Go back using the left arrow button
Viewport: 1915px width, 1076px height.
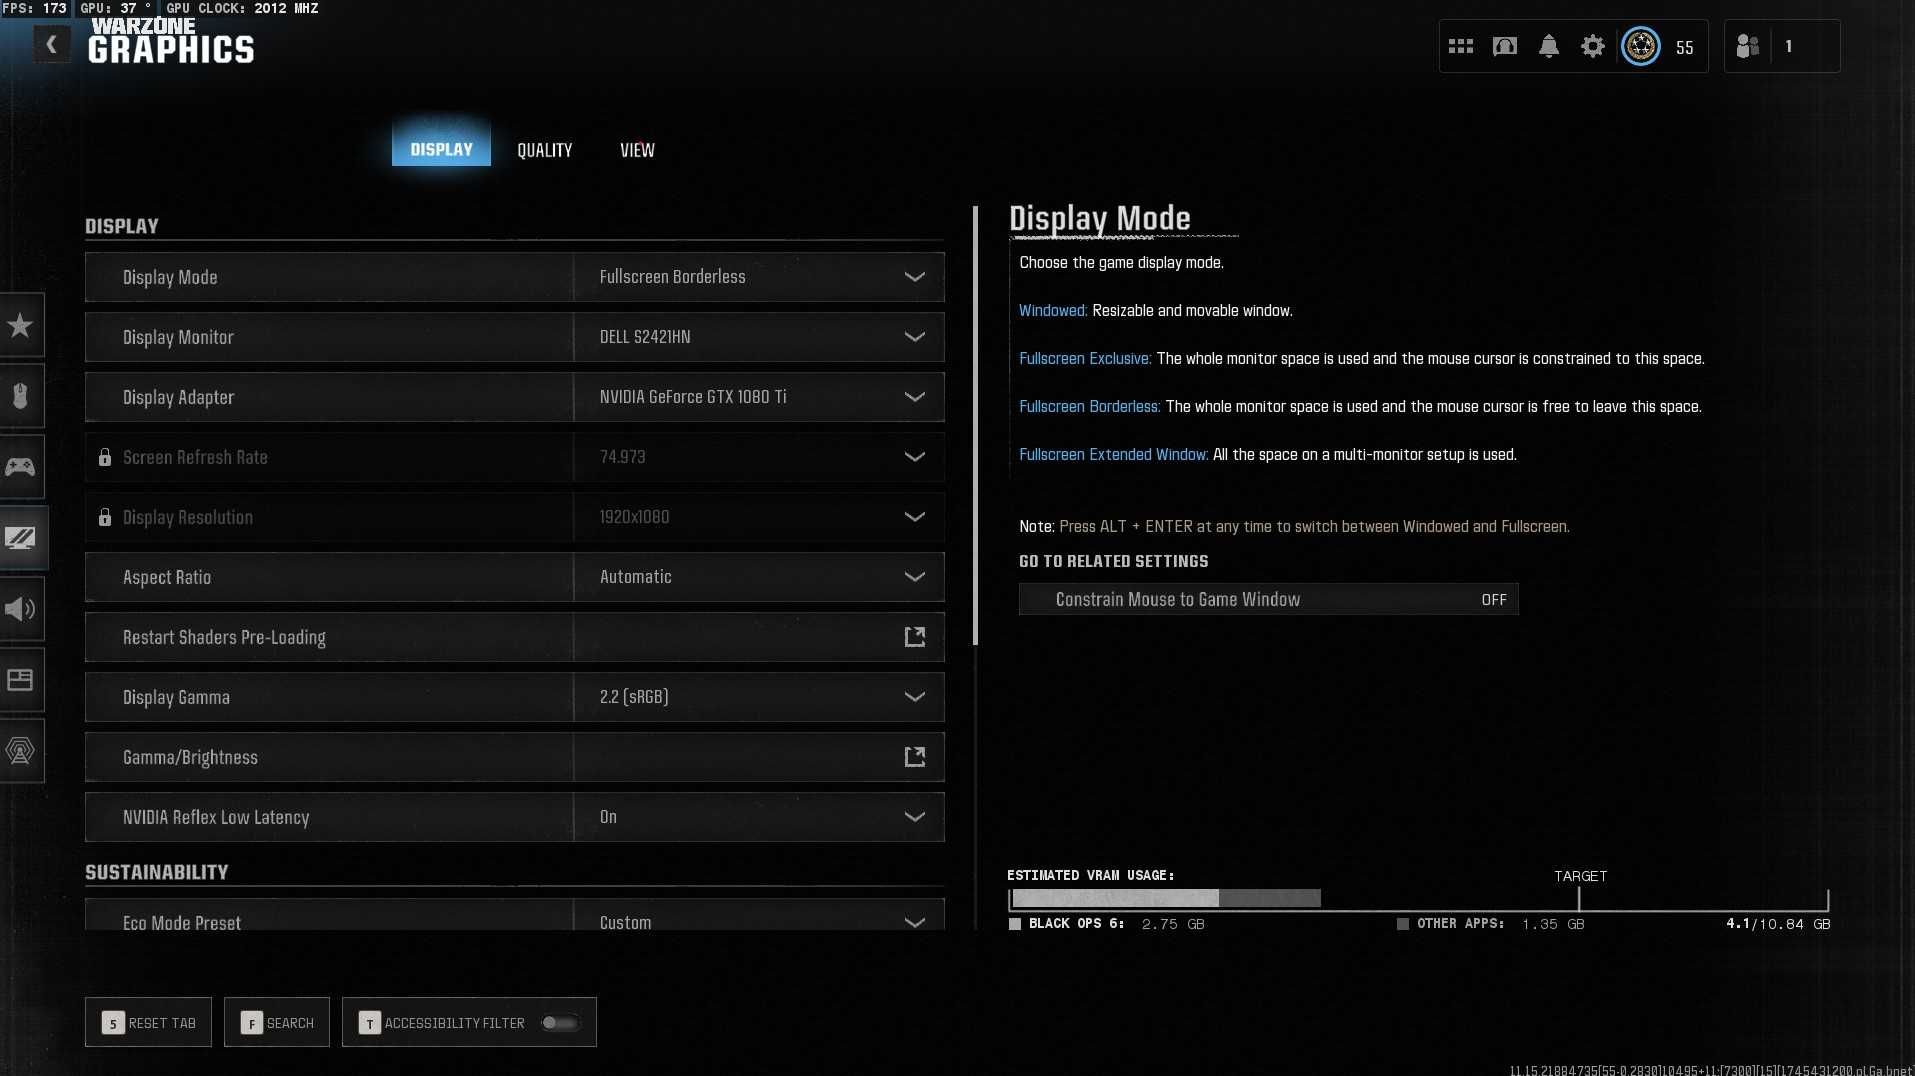coord(51,44)
